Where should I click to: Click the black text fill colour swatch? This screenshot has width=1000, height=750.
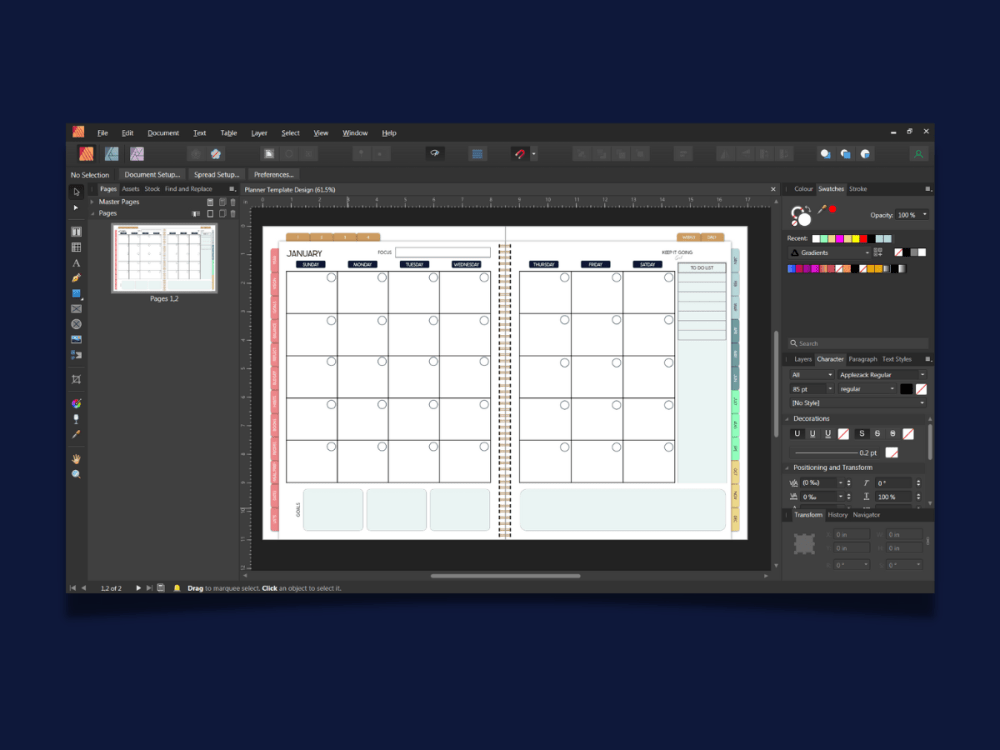tap(906, 389)
